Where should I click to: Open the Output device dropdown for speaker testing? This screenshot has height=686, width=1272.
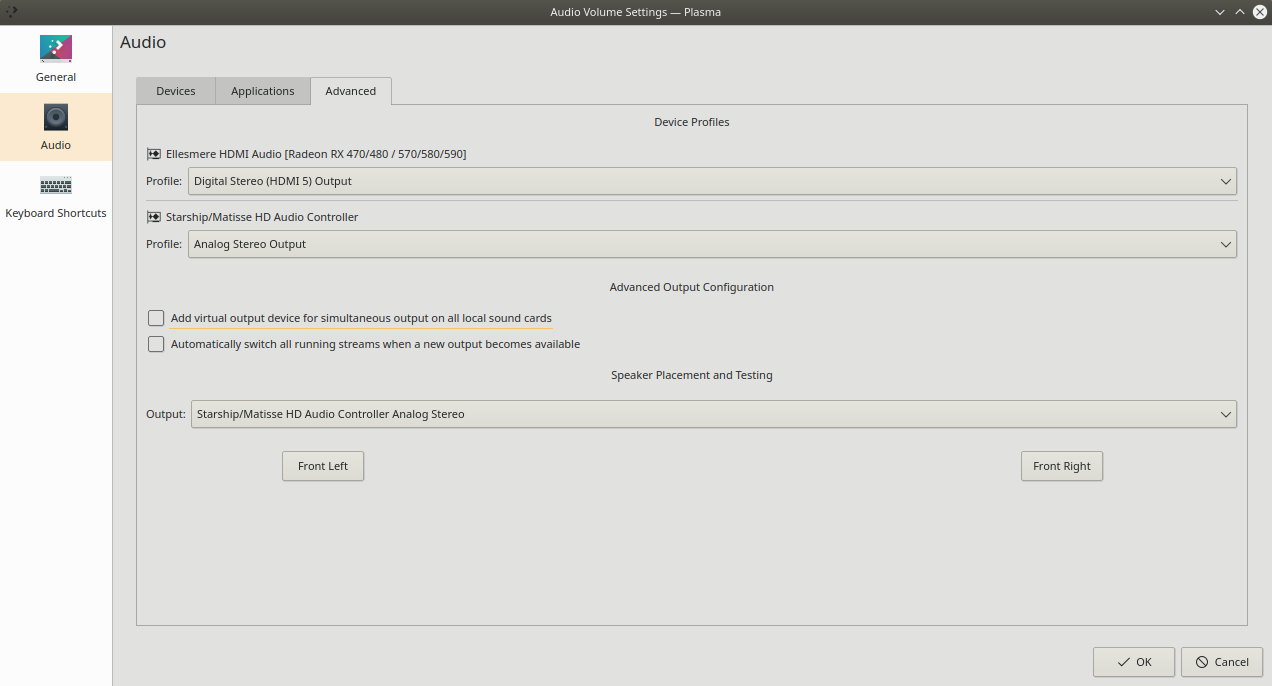(712, 414)
